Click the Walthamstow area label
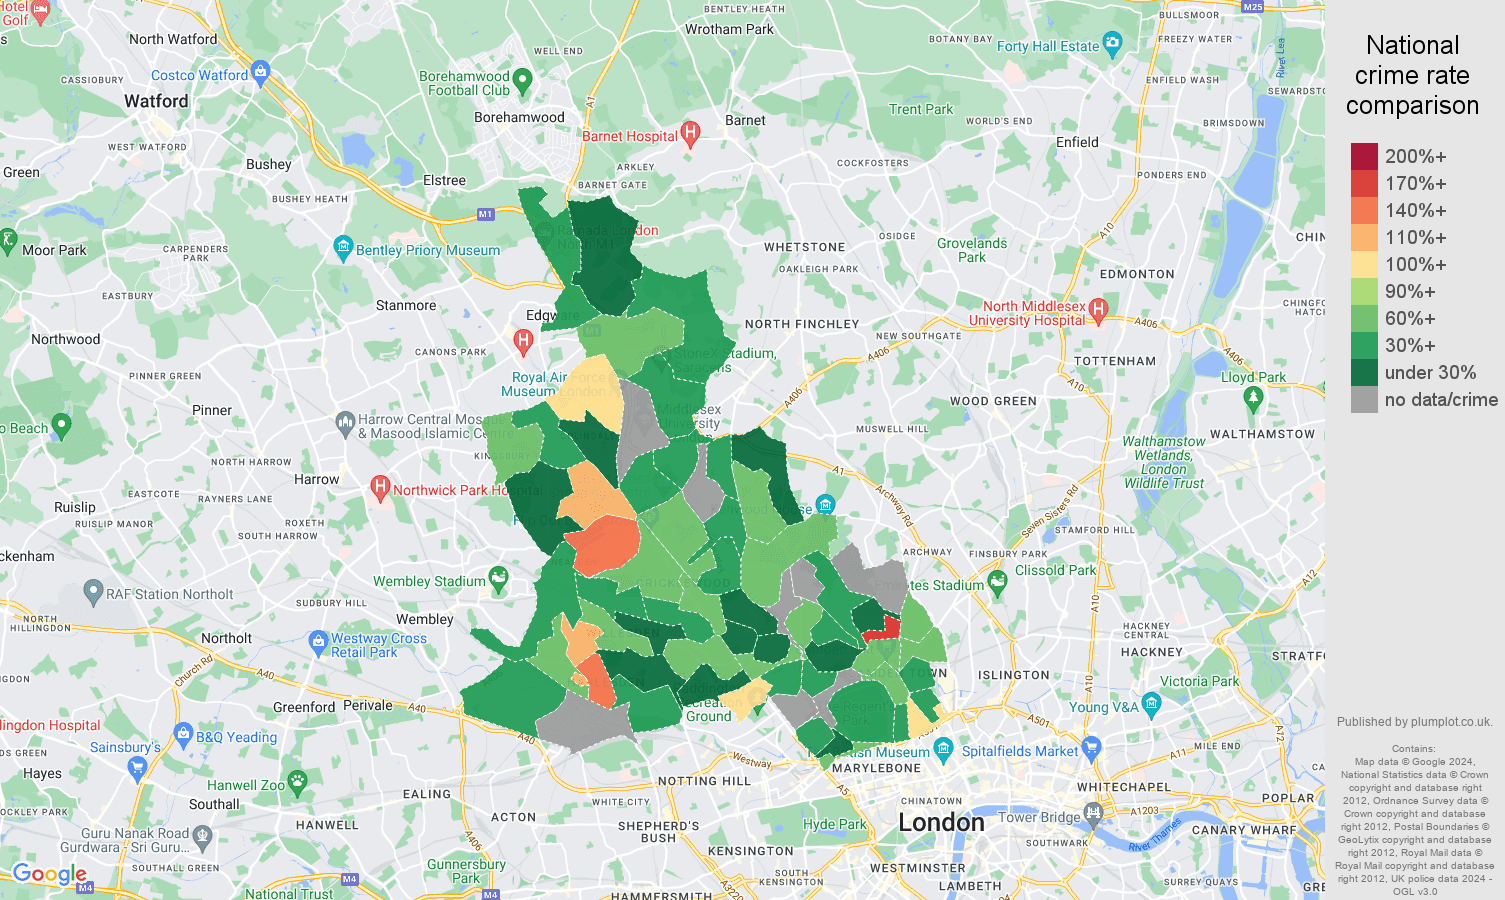This screenshot has width=1505, height=900. pyautogui.click(x=1262, y=434)
